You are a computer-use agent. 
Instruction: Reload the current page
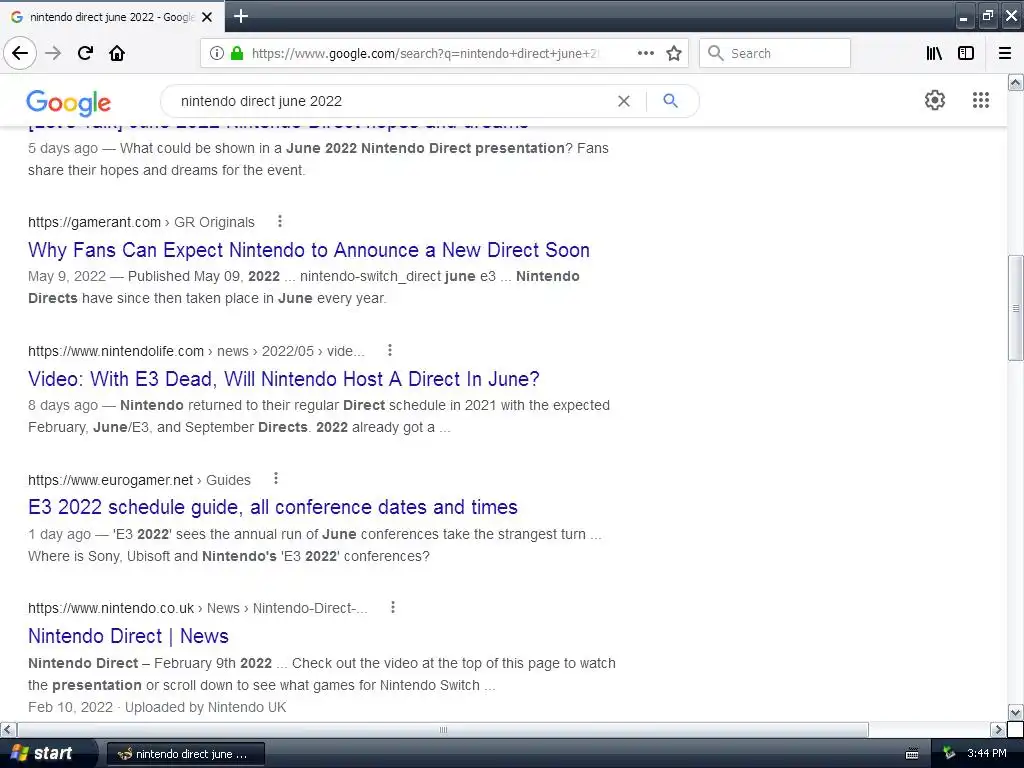click(x=85, y=53)
